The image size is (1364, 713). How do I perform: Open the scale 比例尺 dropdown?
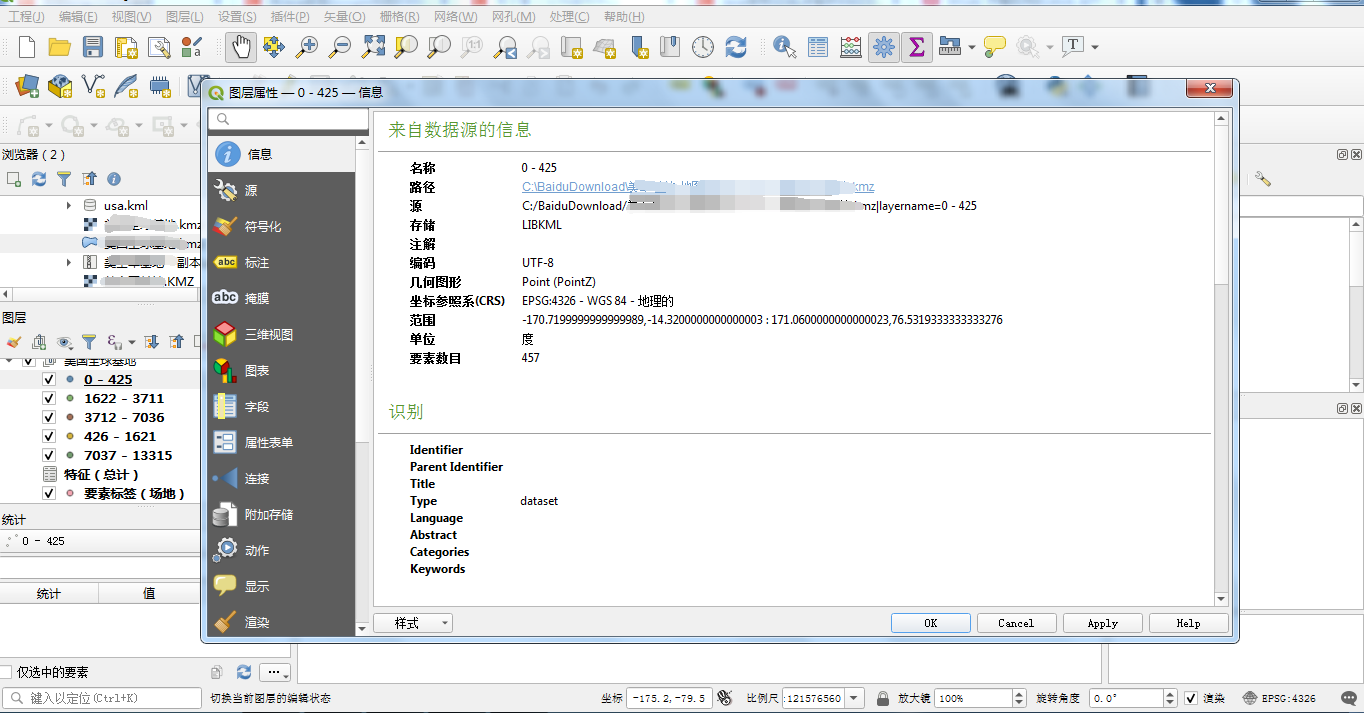tap(854, 697)
